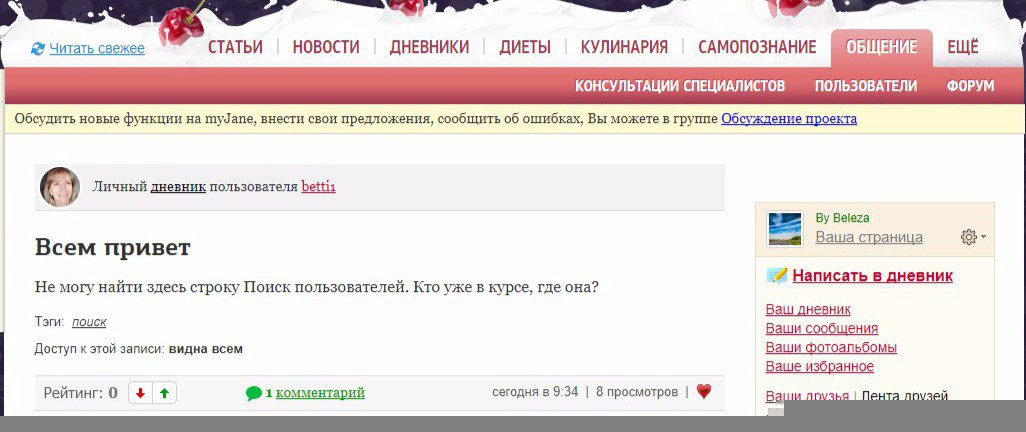Open betti1 user avatar photo

coord(60,187)
